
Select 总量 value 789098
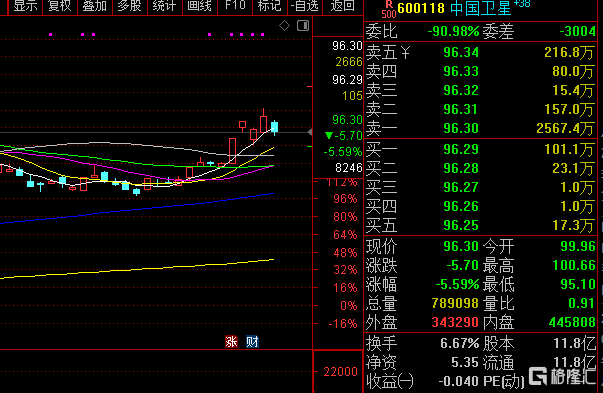455,303
